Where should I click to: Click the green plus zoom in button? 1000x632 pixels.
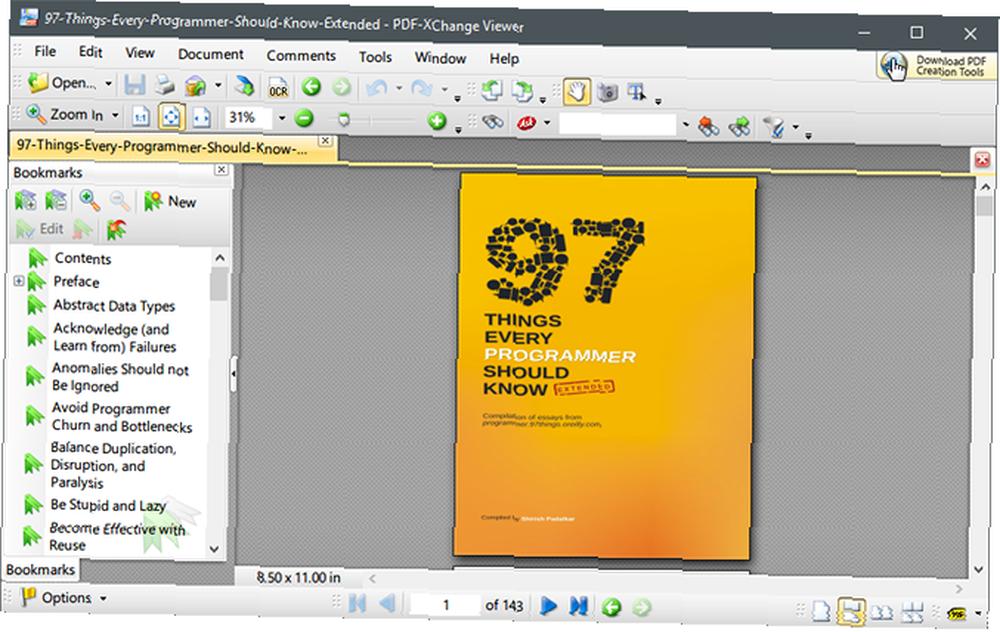tap(437, 121)
